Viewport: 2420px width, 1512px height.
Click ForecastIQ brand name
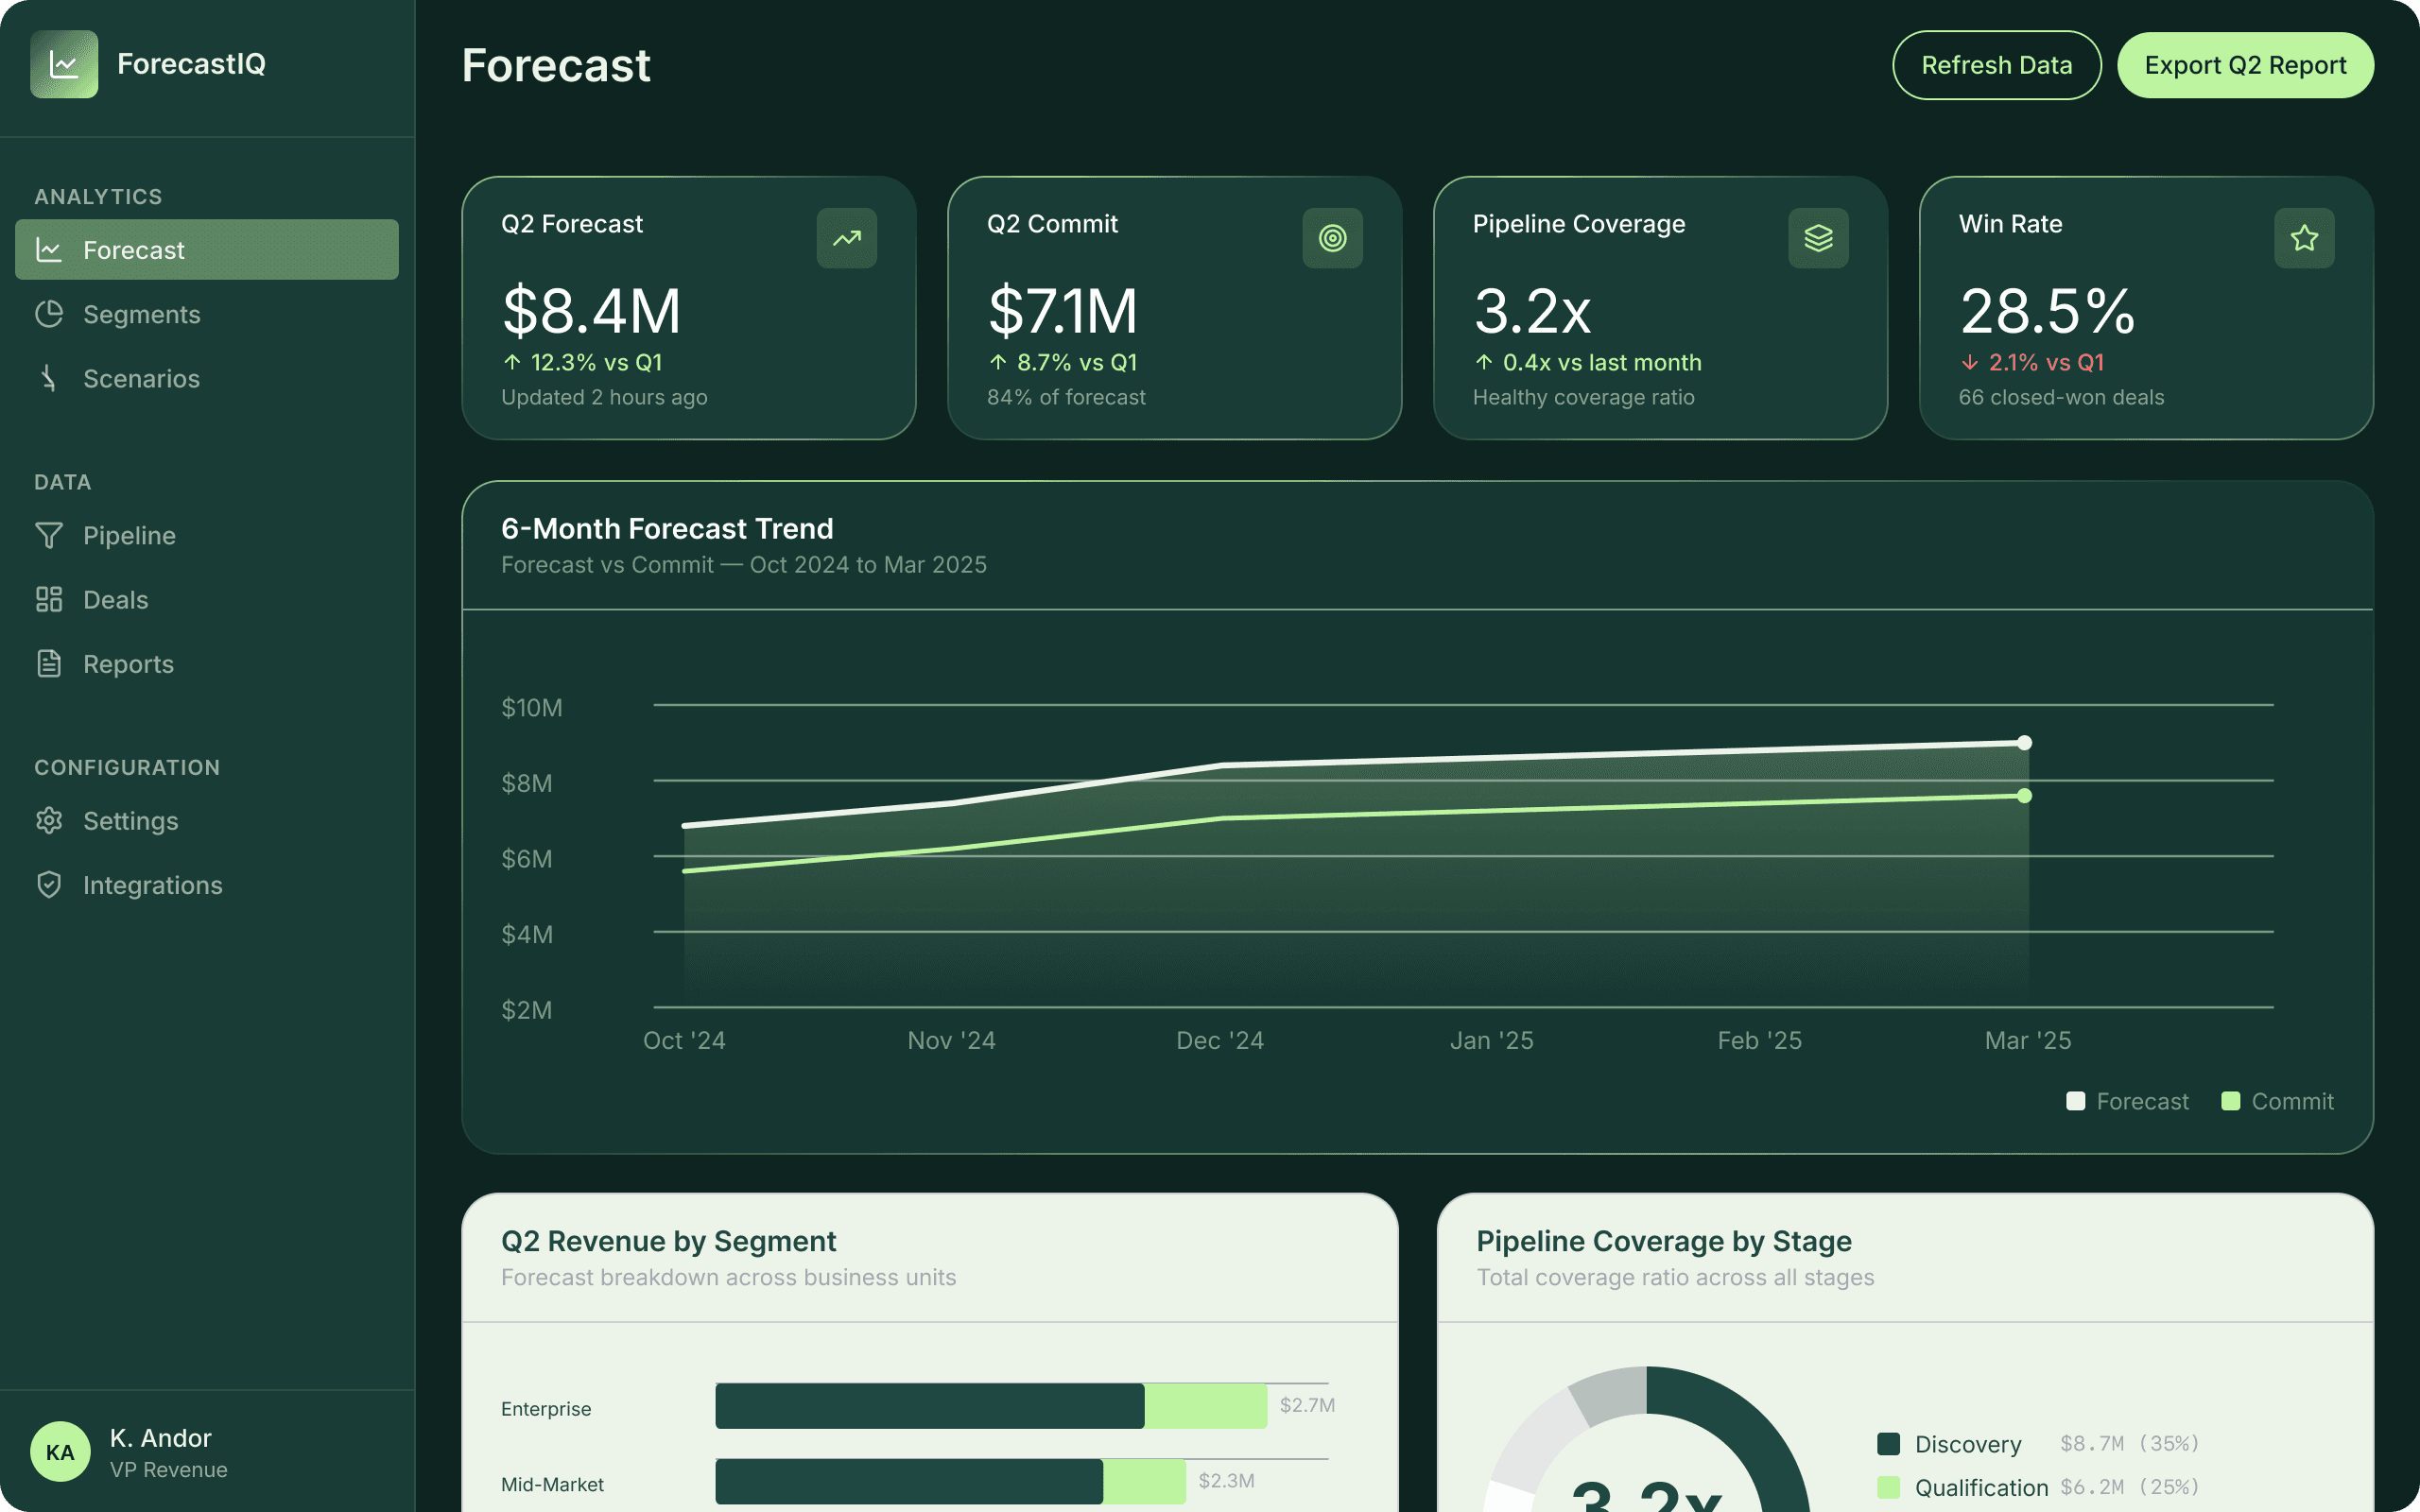[x=191, y=64]
